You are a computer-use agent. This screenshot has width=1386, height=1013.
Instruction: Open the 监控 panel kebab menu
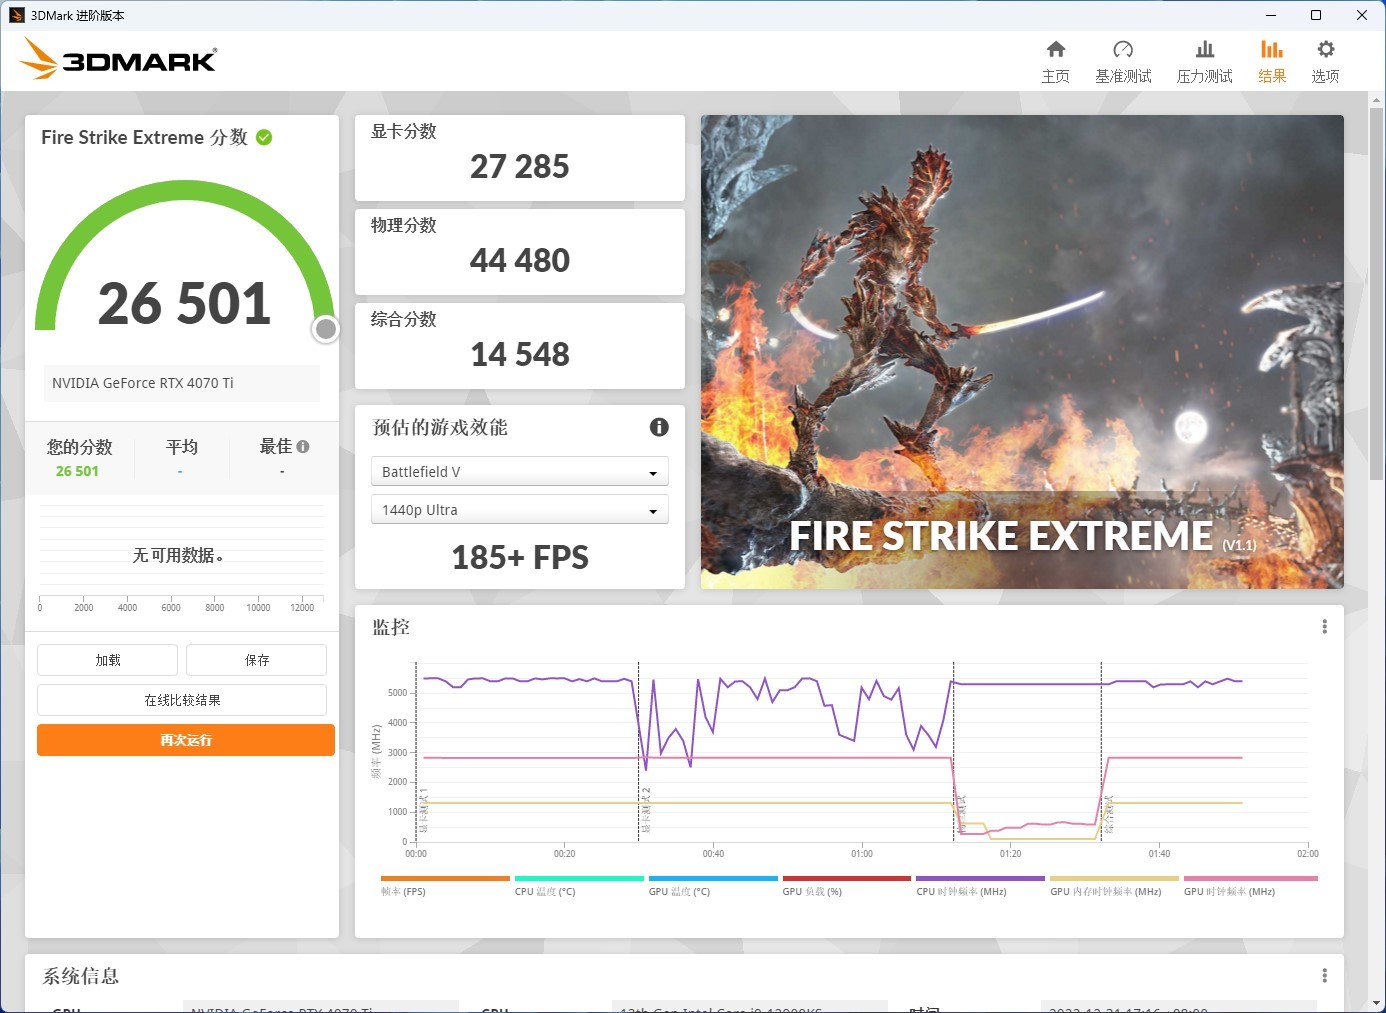[1324, 625]
